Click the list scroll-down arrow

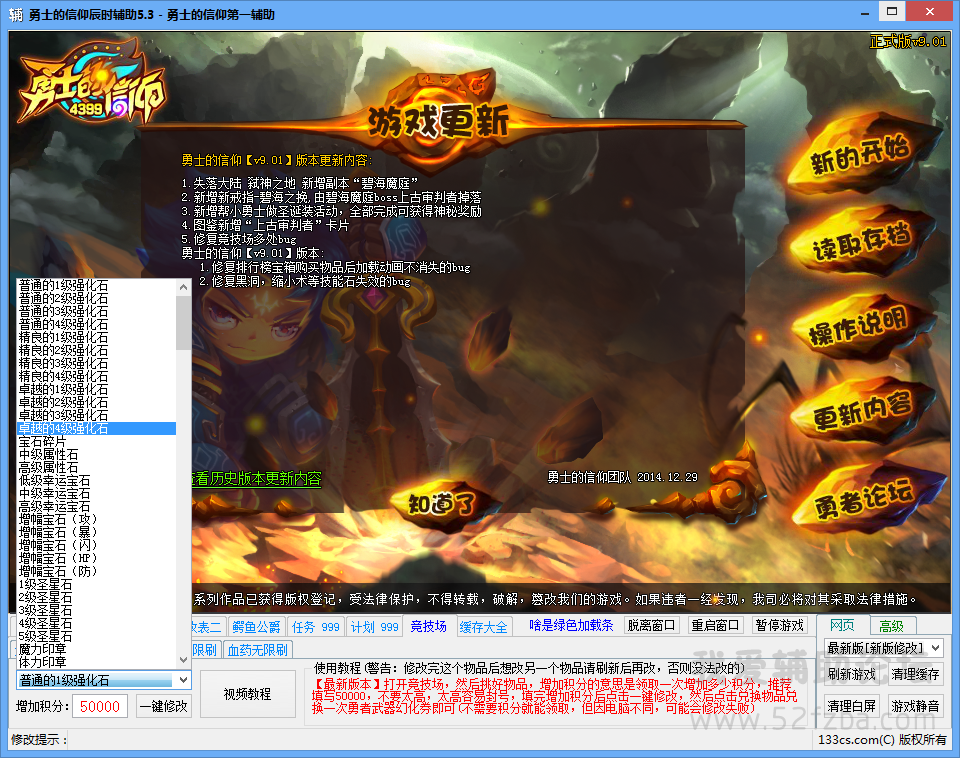184,660
